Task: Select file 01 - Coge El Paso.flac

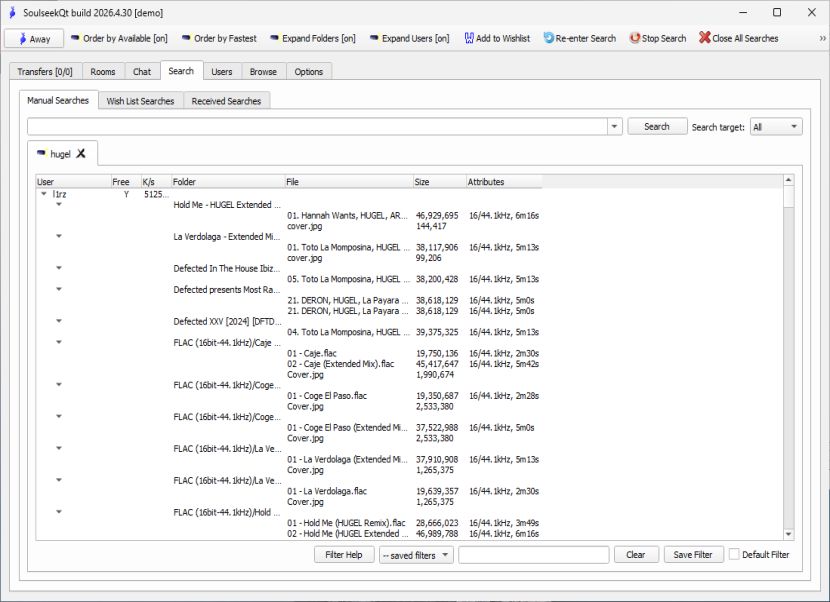Action: tap(327, 396)
